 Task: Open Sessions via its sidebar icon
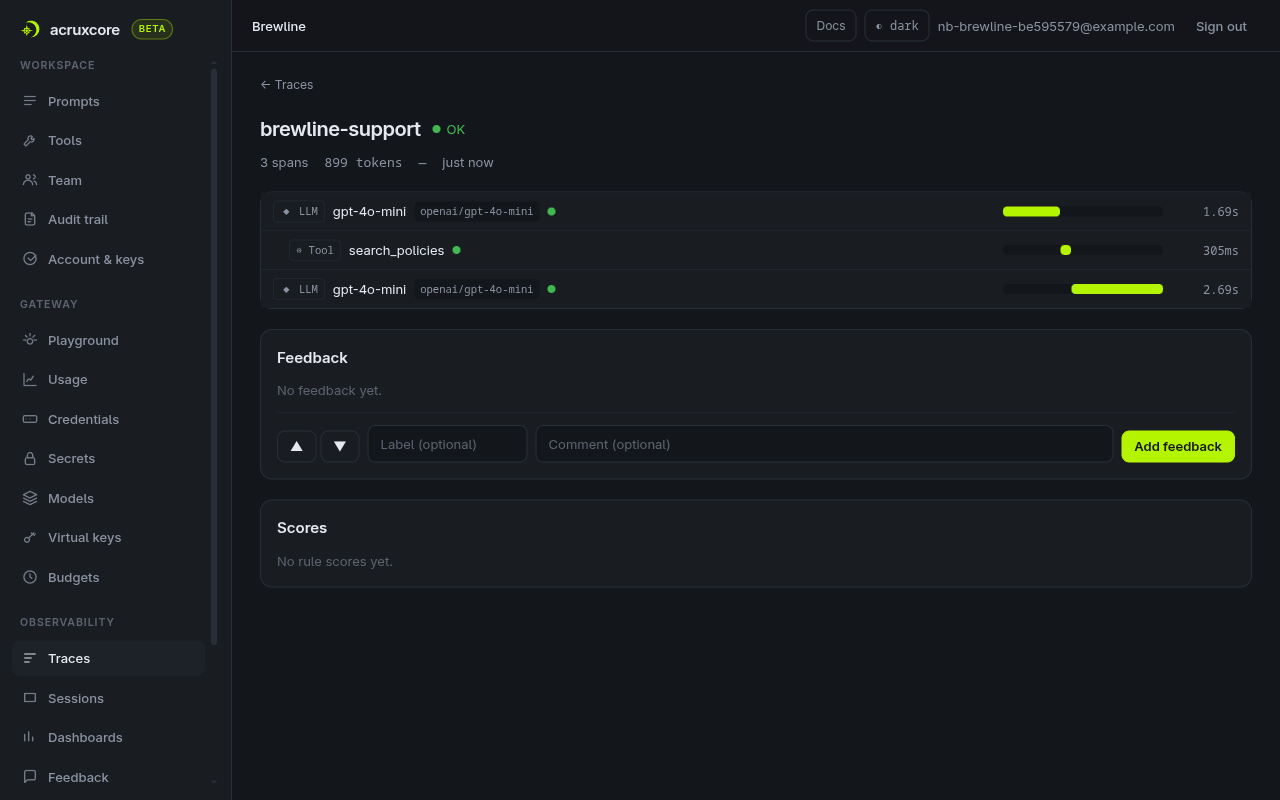(x=30, y=698)
